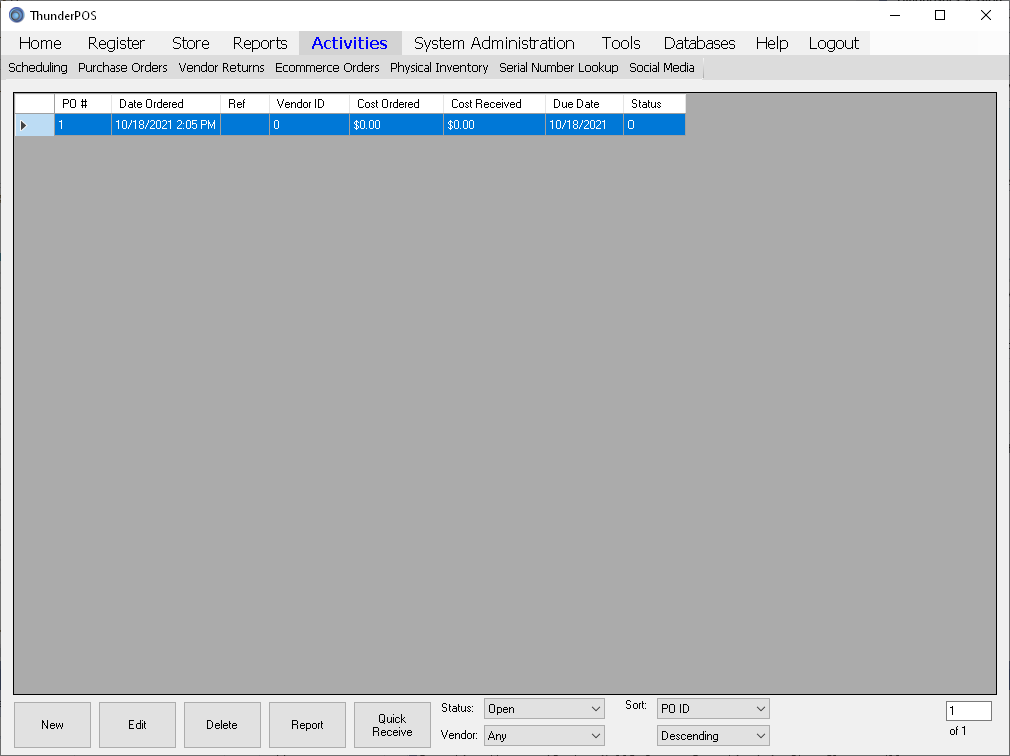Open Serial Number Lookup
Screen dimensions: 1010x756
558,68
